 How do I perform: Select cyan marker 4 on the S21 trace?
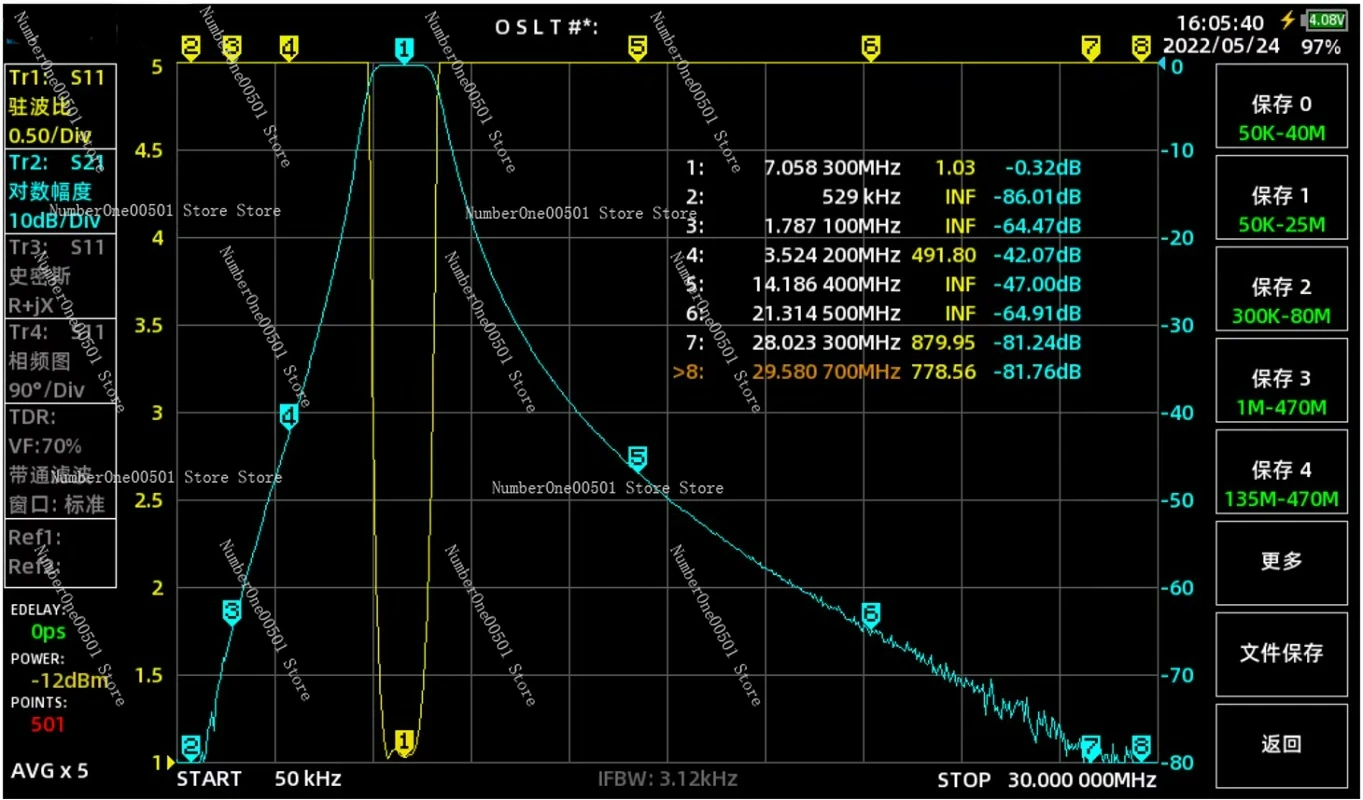[289, 417]
